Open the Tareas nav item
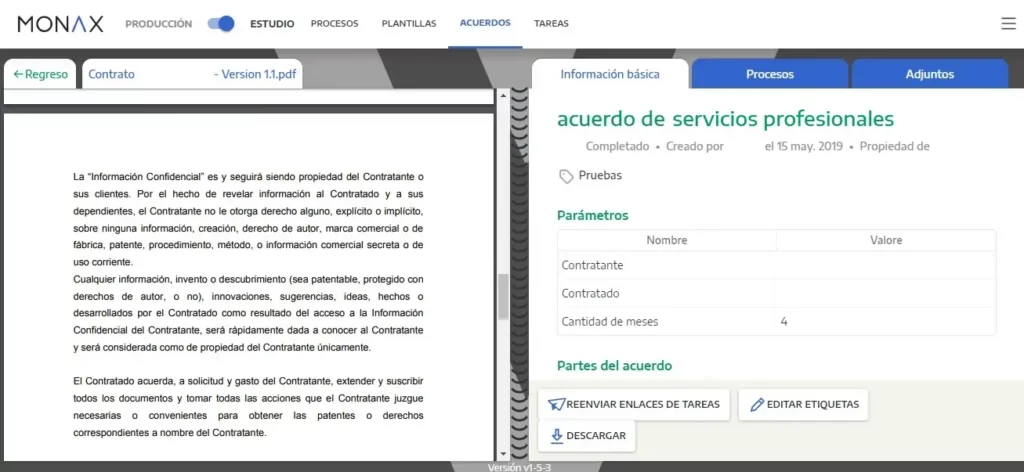Viewport: 1024px width, 472px height. pyautogui.click(x=551, y=24)
